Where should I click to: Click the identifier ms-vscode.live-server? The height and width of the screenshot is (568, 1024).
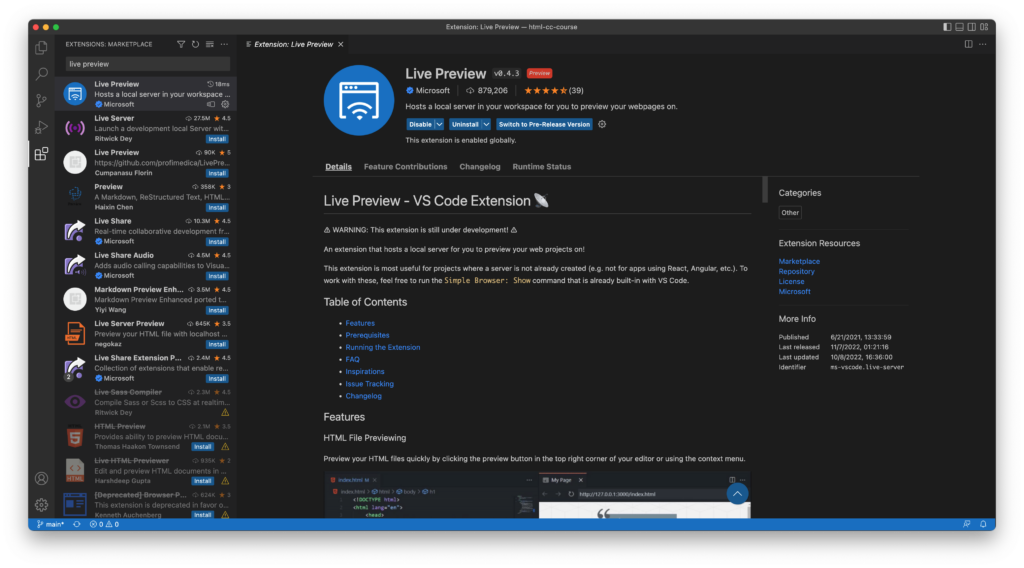867,368
